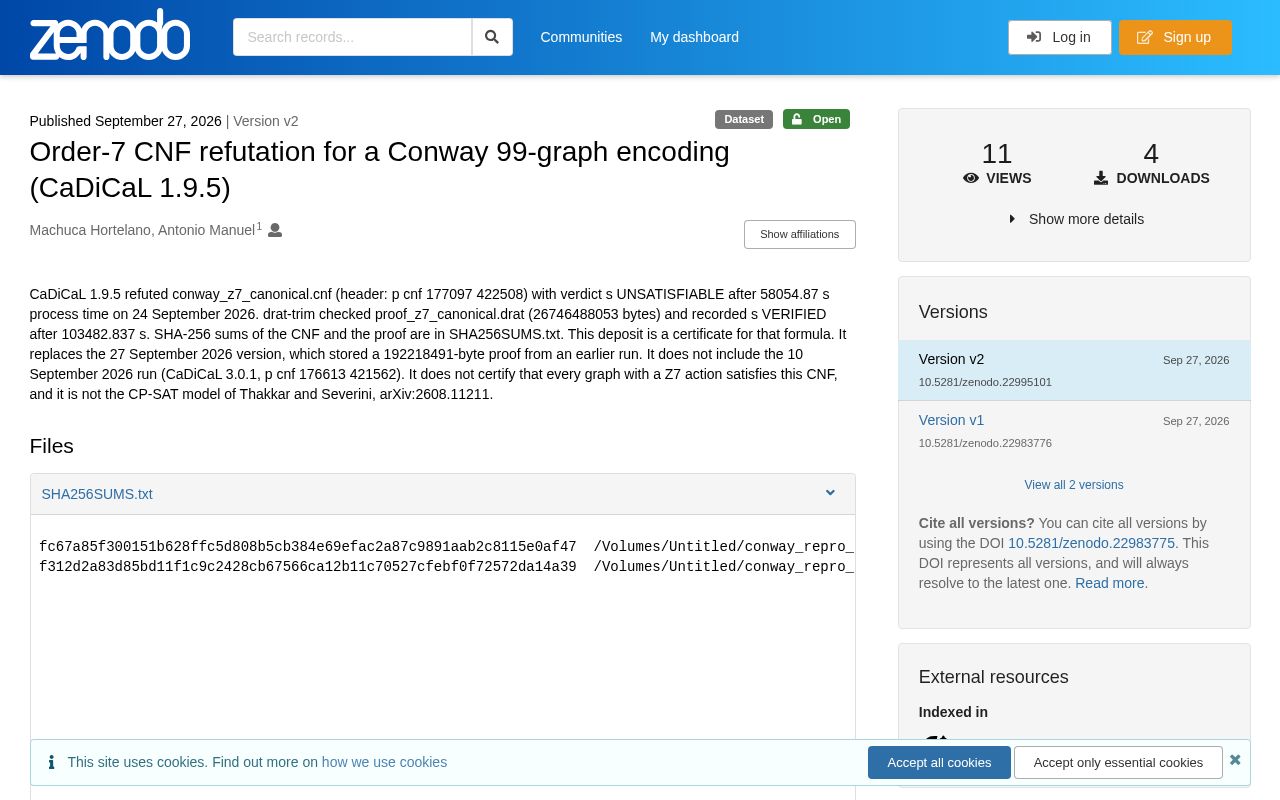Screen dimensions: 1280x800
Task: Click the eye Views icon
Action: [970, 178]
